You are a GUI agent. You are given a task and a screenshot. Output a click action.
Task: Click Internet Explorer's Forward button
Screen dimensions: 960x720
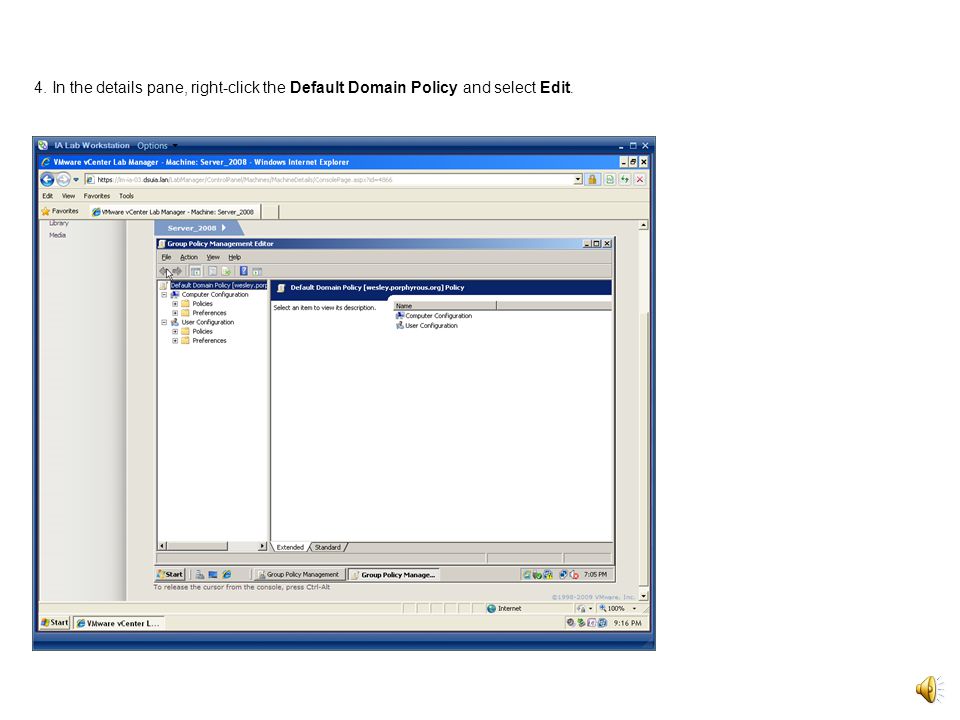click(63, 179)
